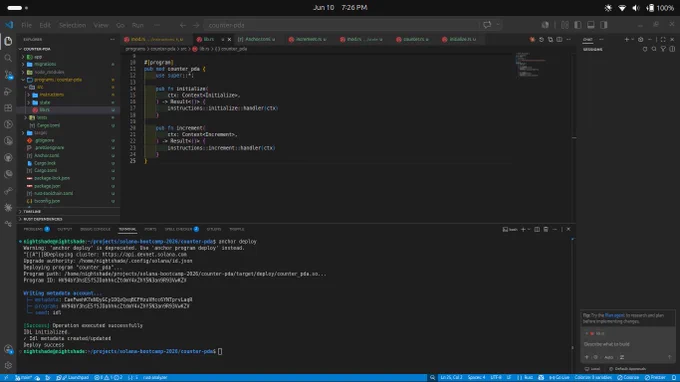Toggle secondary side bar layout button
680x382 pixels.
tap(604, 25)
